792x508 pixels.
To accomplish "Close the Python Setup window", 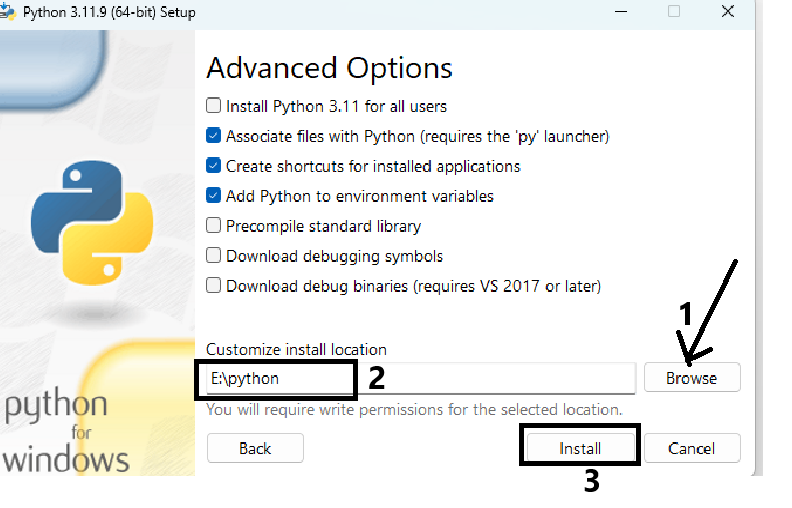I will pyautogui.click(x=730, y=12).
